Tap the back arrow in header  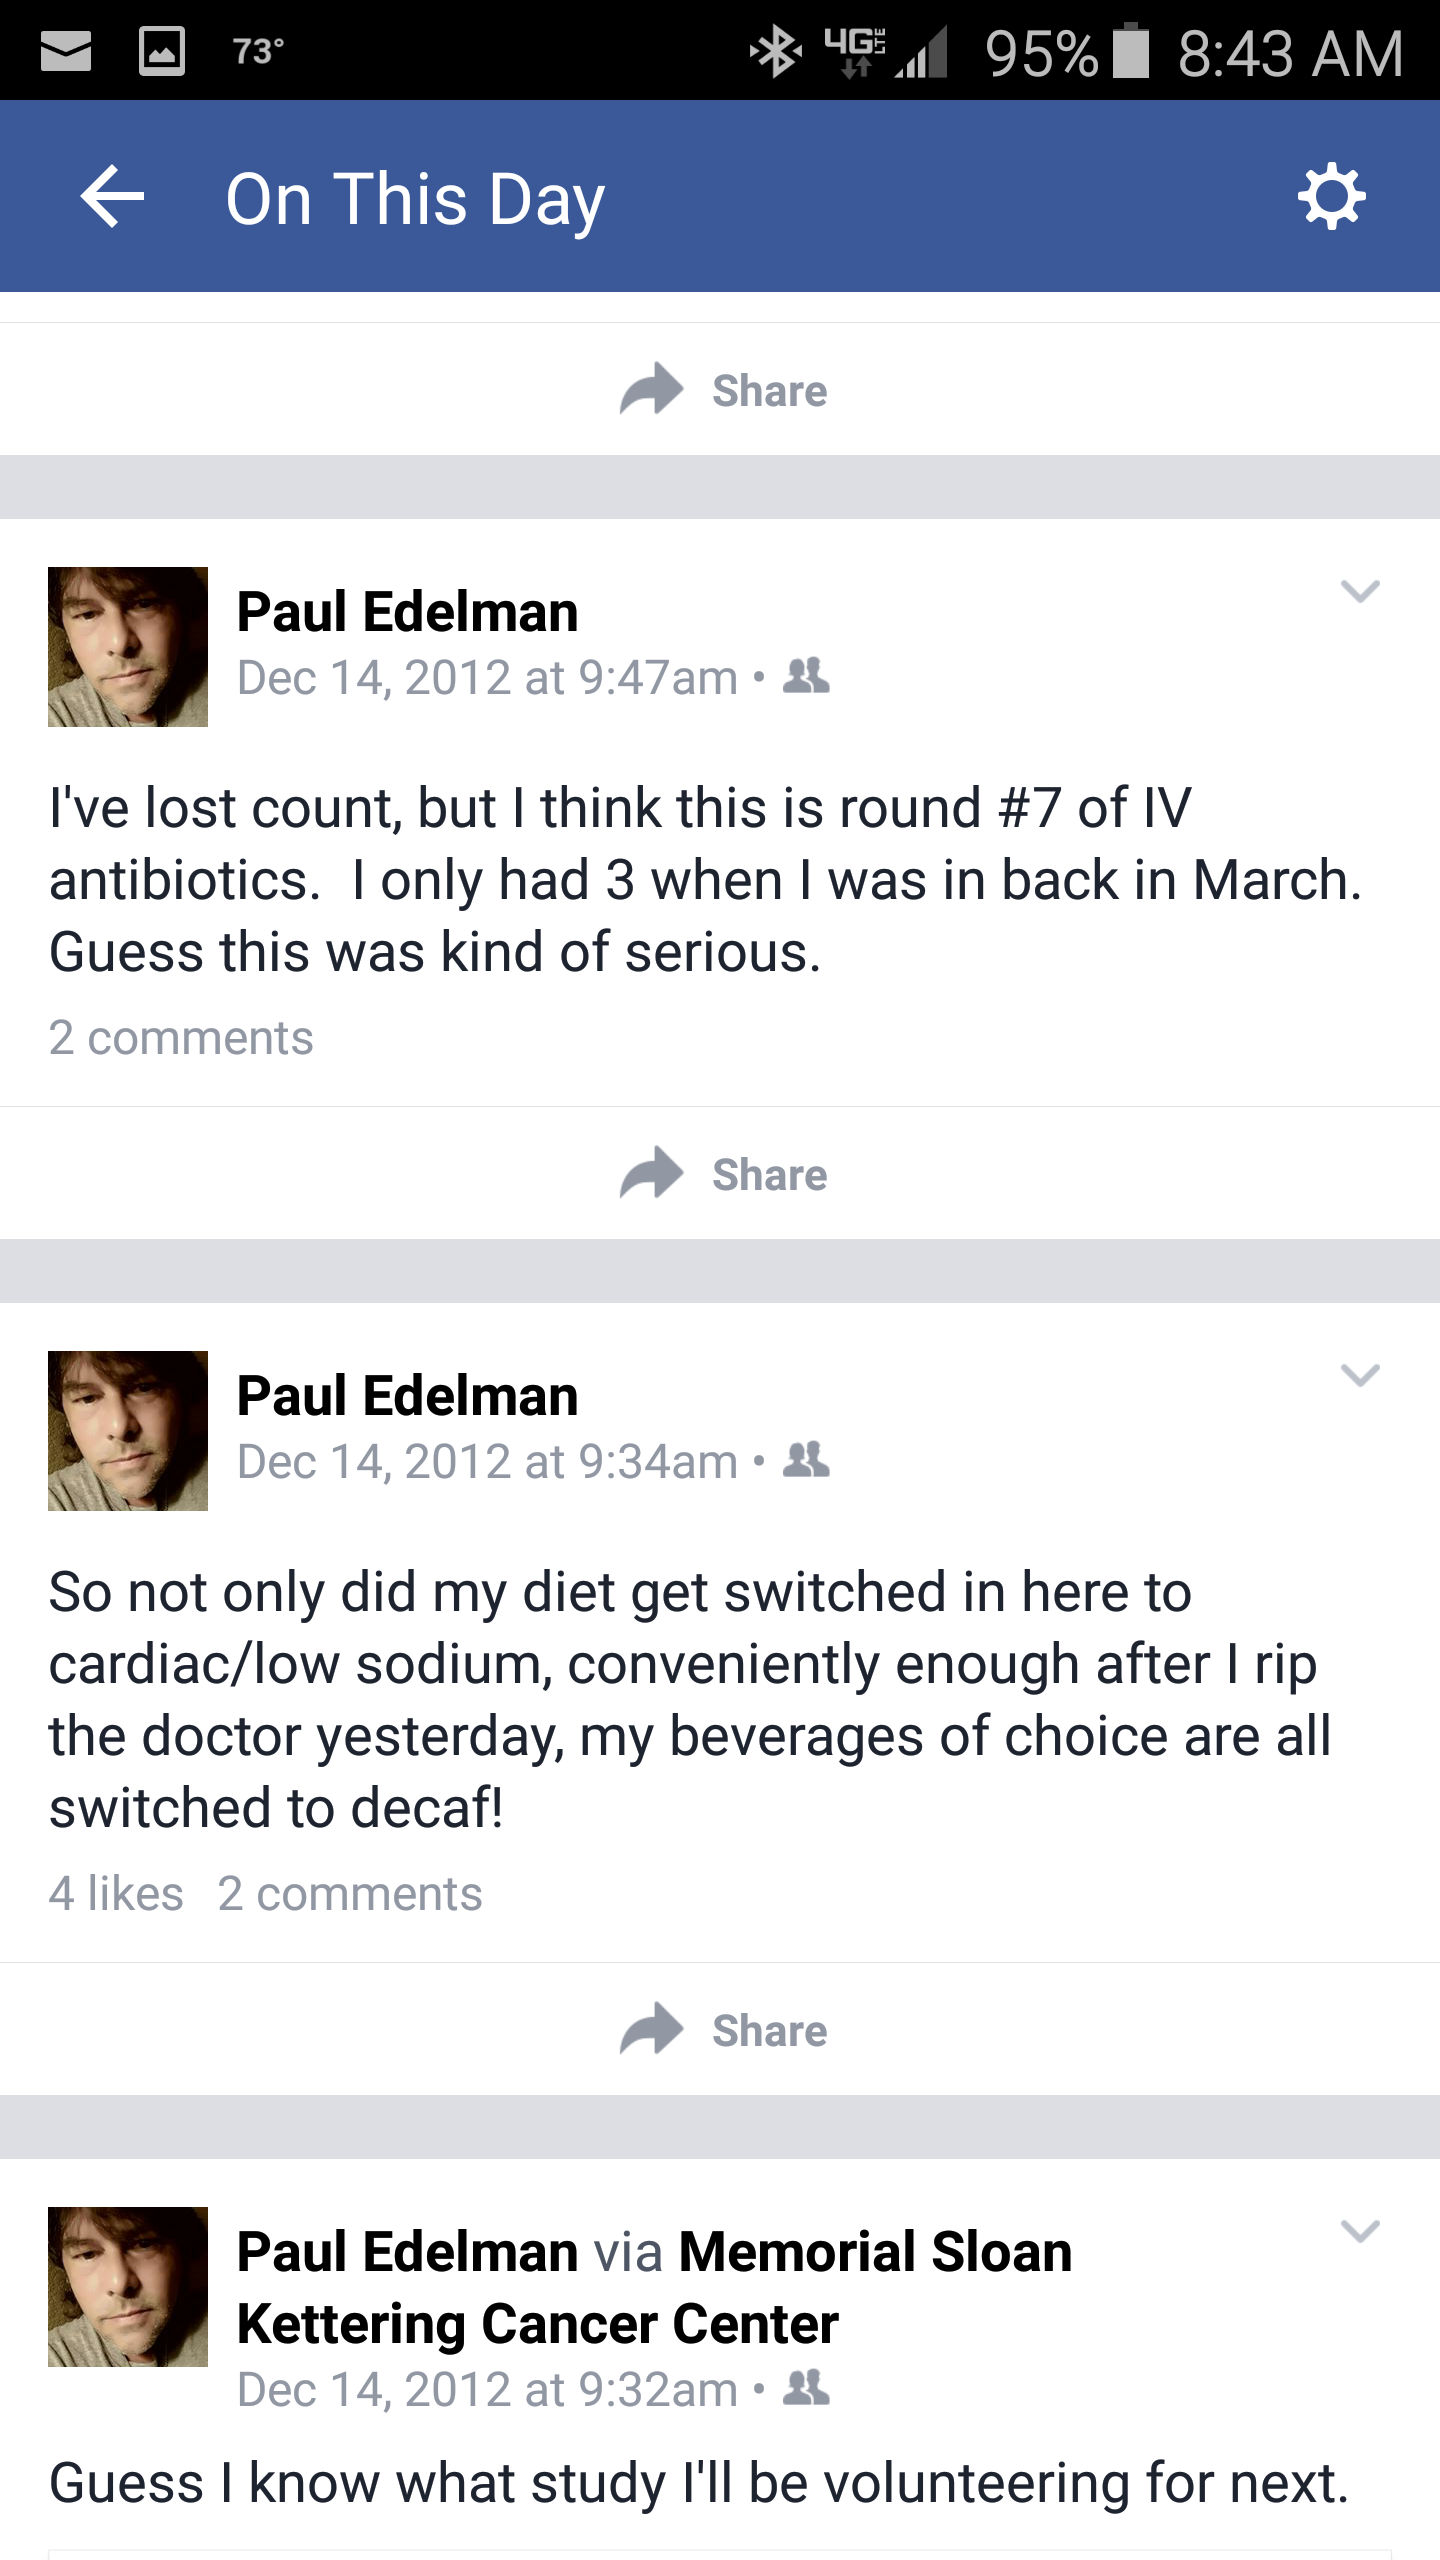tap(112, 197)
